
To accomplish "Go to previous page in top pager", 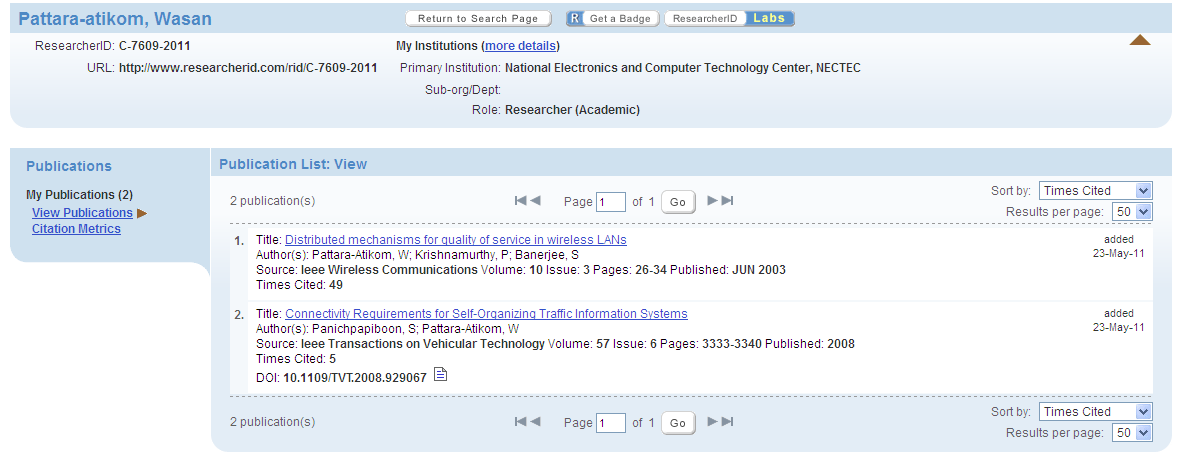I will (x=535, y=200).
